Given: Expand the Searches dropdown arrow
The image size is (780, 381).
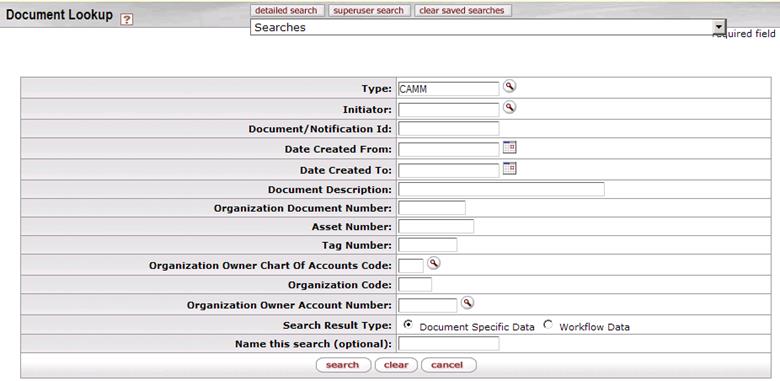Looking at the screenshot, I should [x=718, y=27].
